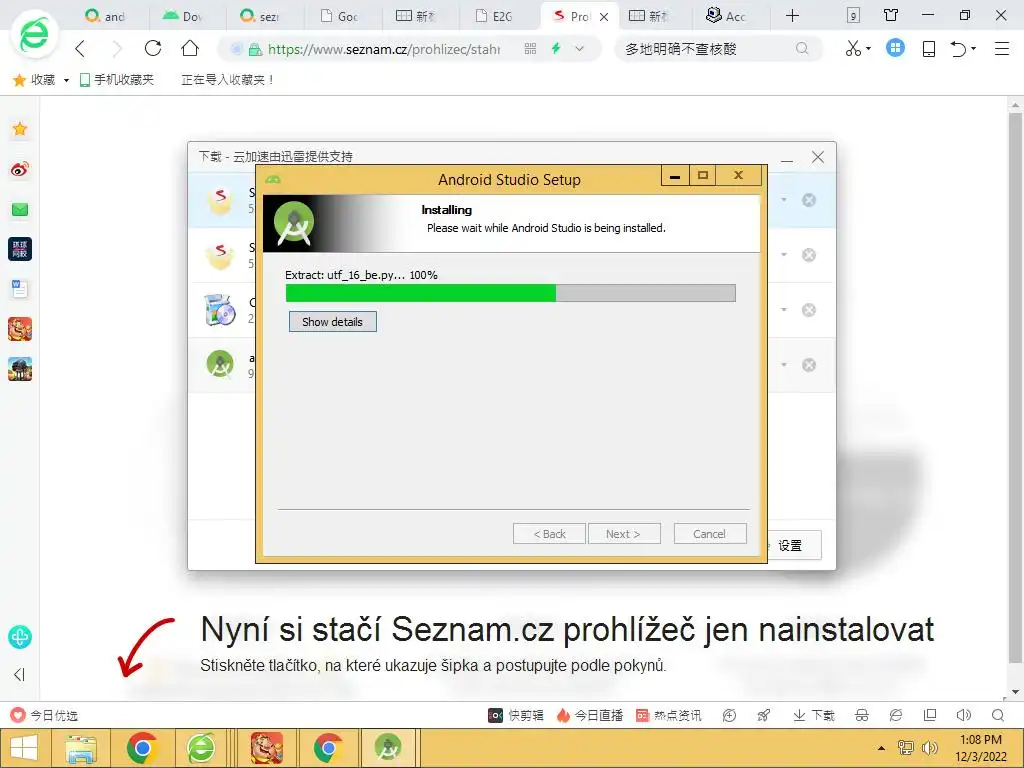Show hidden tray icons arrow
This screenshot has height=768, width=1024.
pos(881,748)
